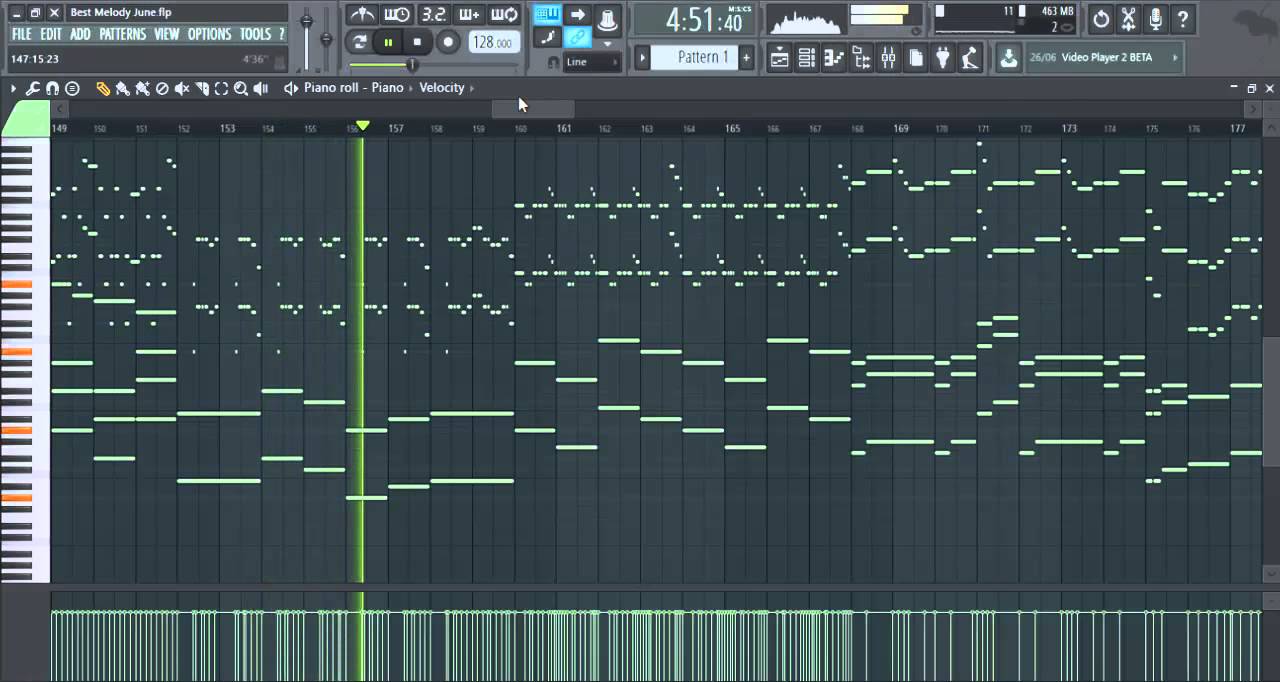Open the Line snap dropdown
This screenshot has height=682, width=1280.
tap(592, 62)
